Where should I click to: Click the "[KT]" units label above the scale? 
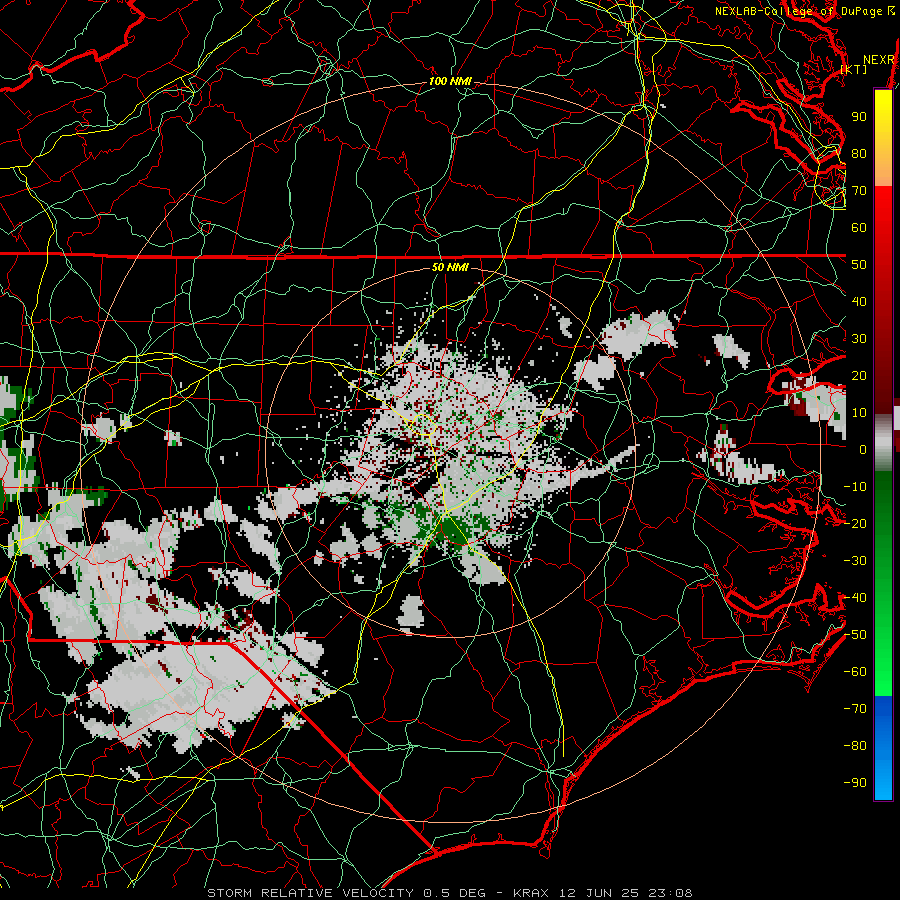pos(854,69)
